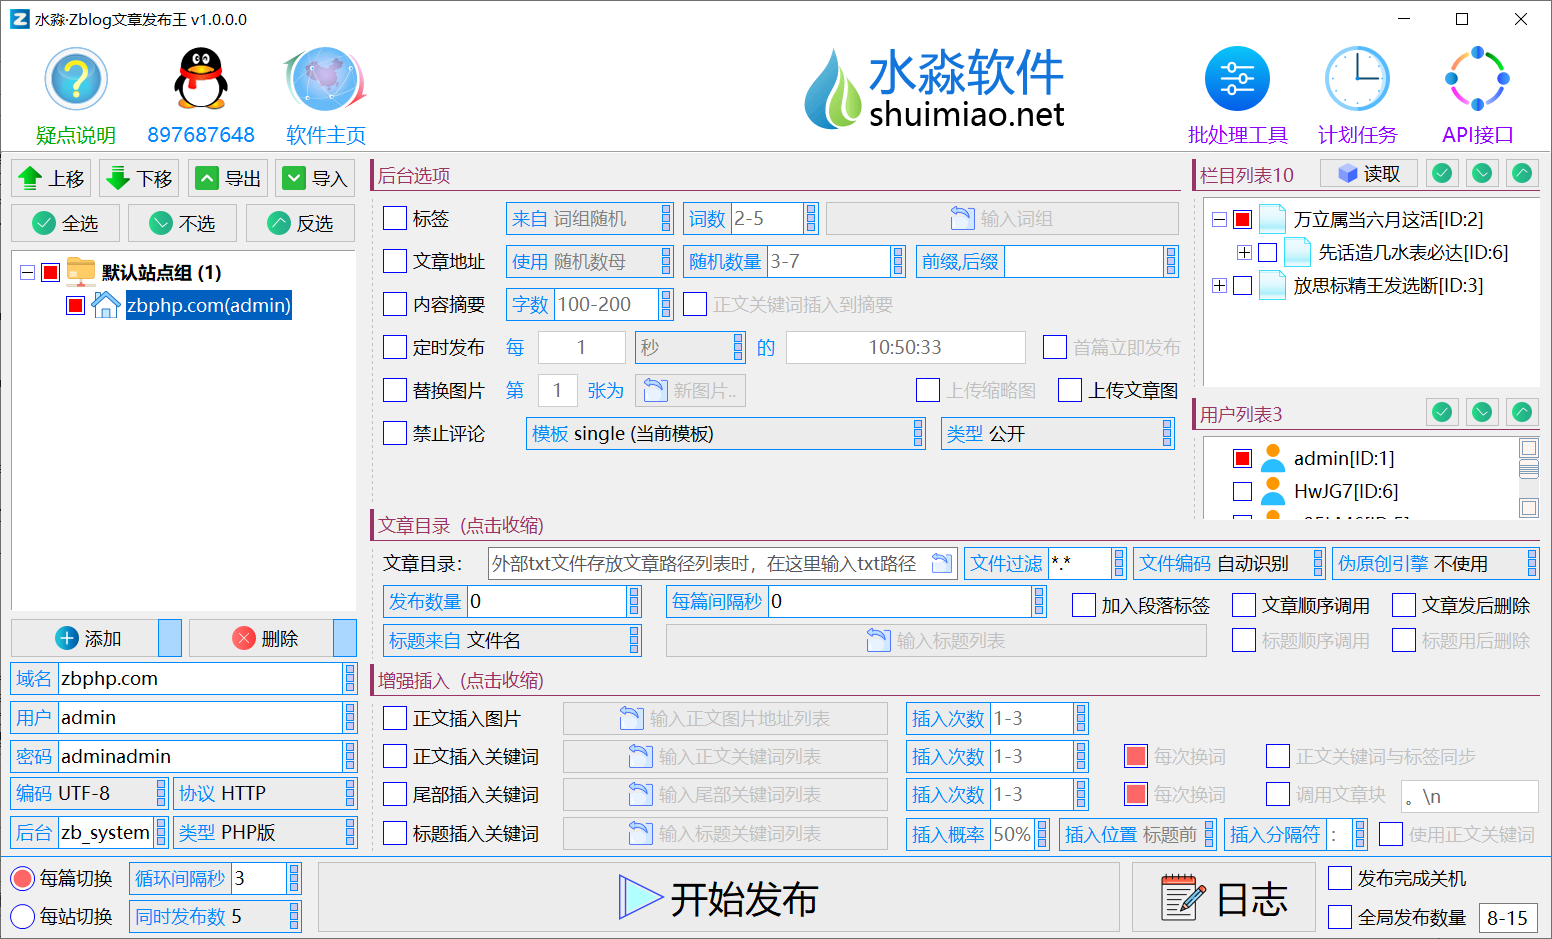Collapse the 默认站点组 tree node
The height and width of the screenshot is (939, 1552).
[x=27, y=273]
